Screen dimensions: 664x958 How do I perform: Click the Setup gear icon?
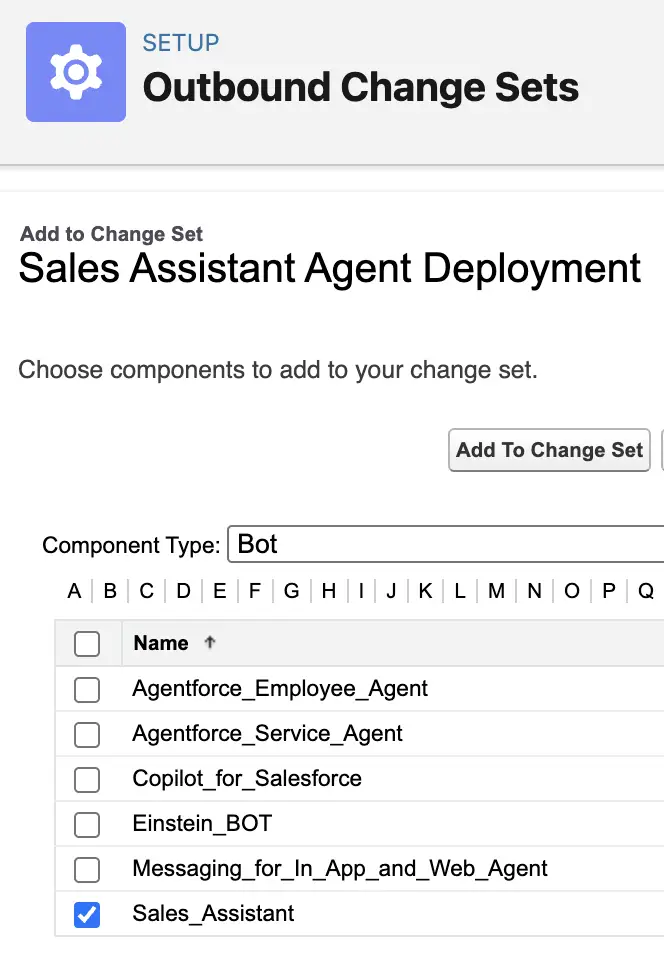point(76,72)
